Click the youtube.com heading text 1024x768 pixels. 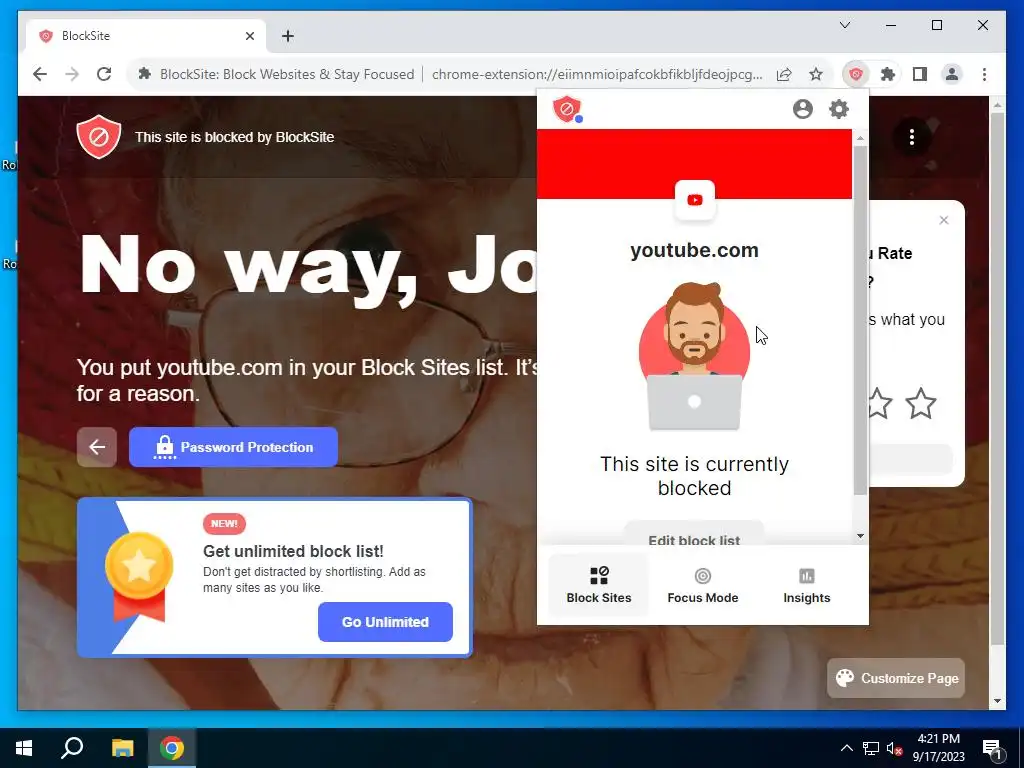coord(694,250)
